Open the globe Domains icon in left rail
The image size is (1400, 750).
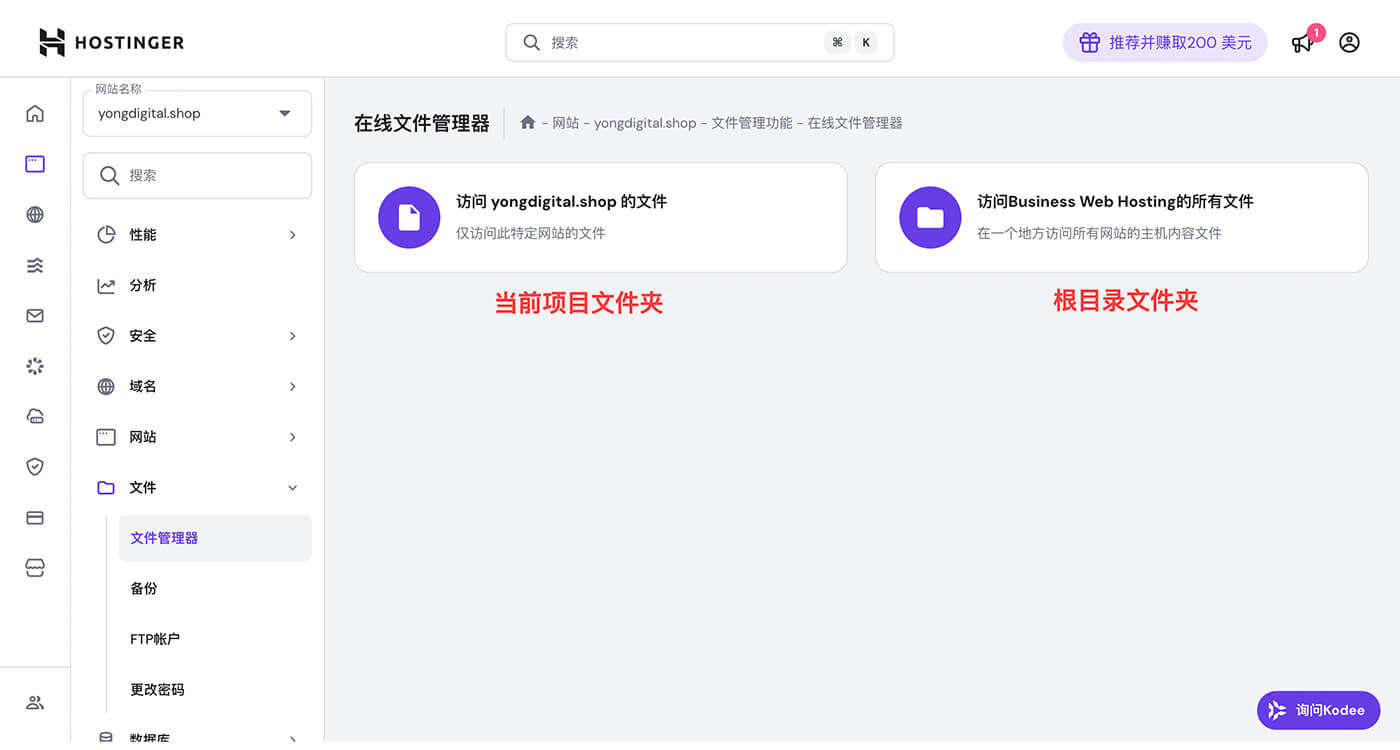(x=35, y=214)
